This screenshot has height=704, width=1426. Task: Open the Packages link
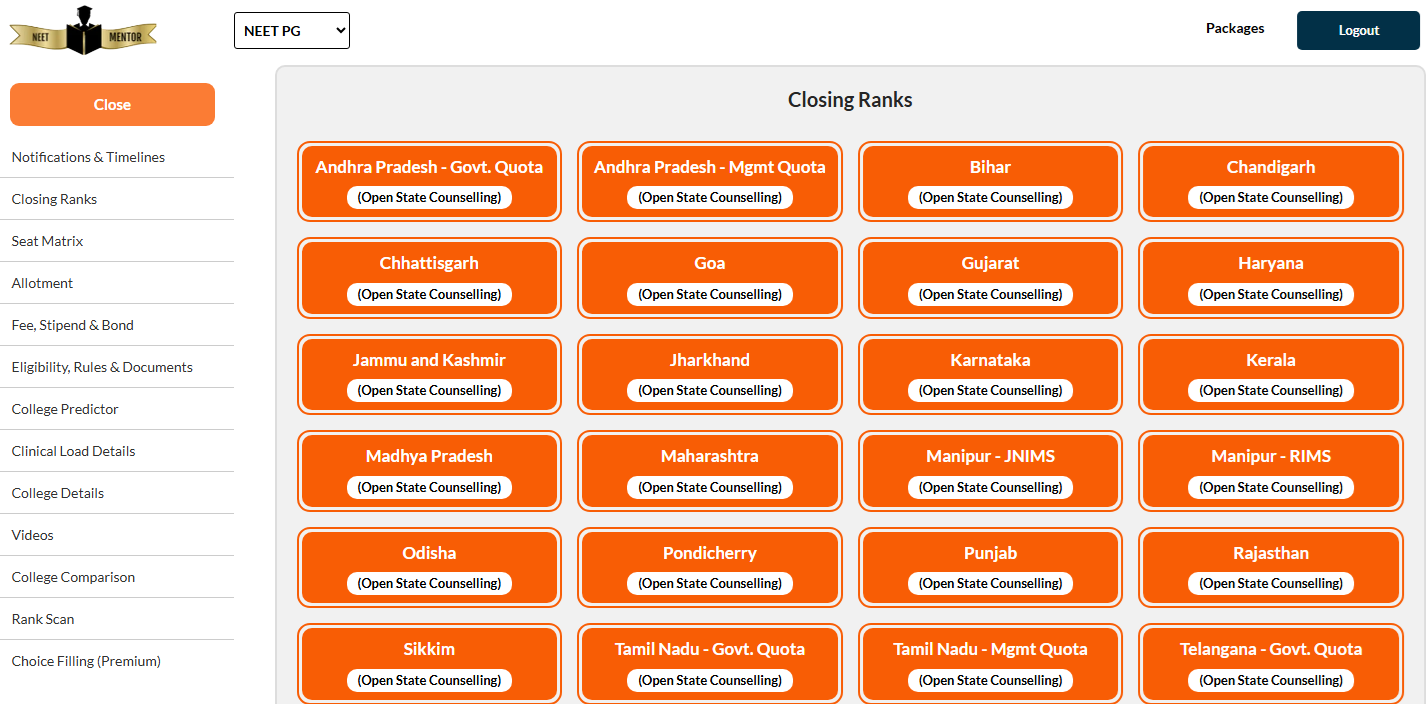(1235, 28)
